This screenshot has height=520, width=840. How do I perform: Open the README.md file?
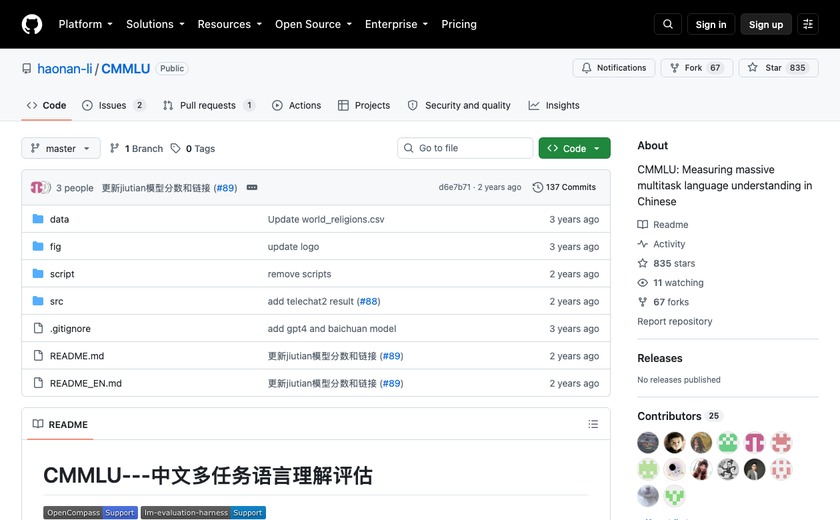[x=77, y=356]
